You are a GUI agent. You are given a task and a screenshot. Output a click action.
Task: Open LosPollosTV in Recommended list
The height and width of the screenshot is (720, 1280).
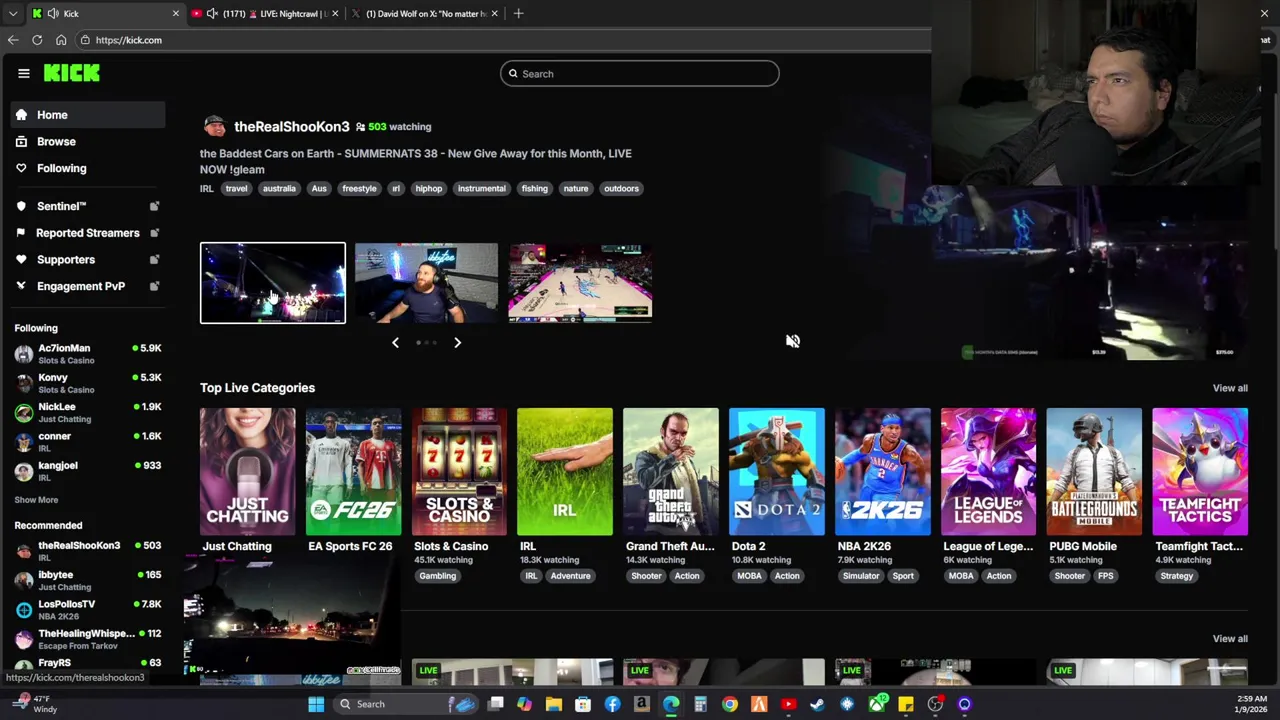pyautogui.click(x=88, y=609)
